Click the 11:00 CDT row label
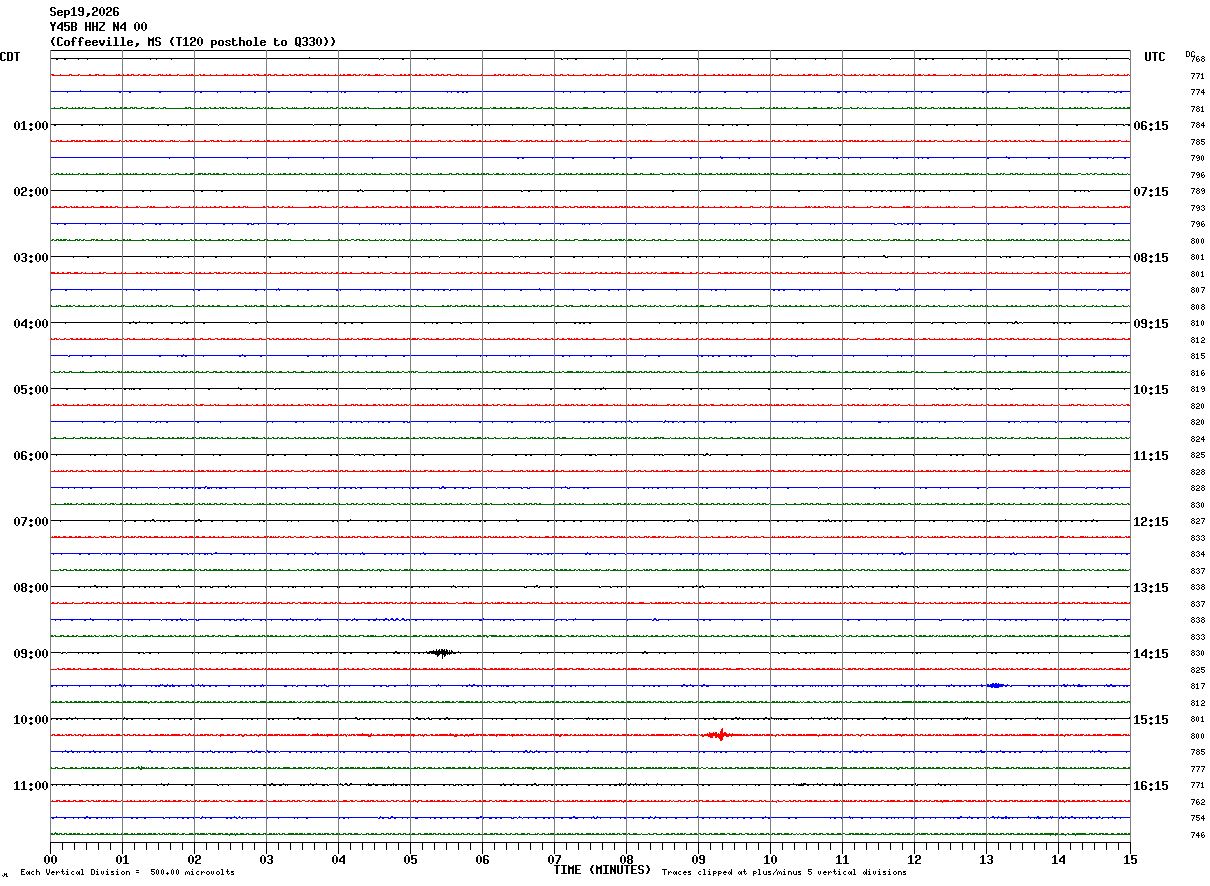Screen dimensions: 1210x886 click(31, 786)
